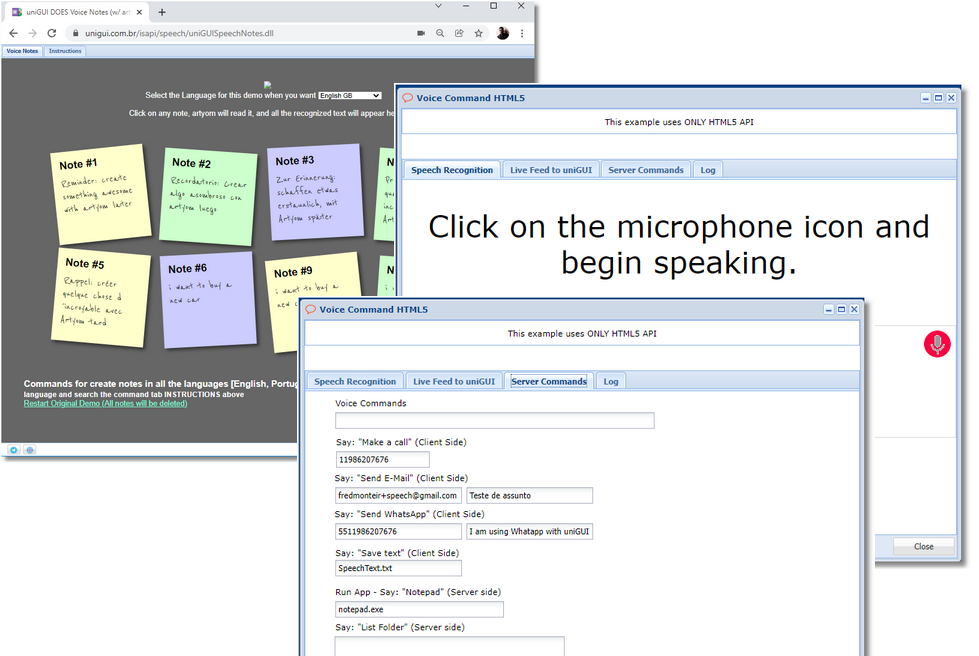The image size is (979, 656).
Task: Click the Telegram icon in bottom bar
Action: tap(14, 450)
